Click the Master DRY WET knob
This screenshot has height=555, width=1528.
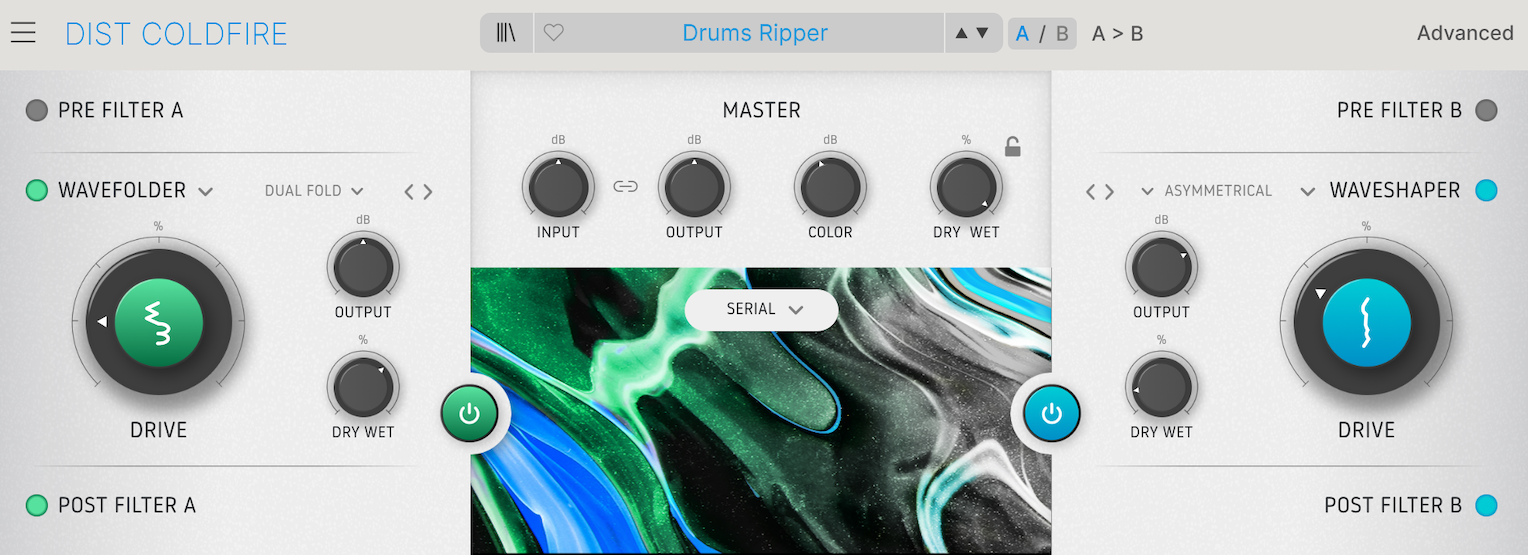tap(966, 187)
